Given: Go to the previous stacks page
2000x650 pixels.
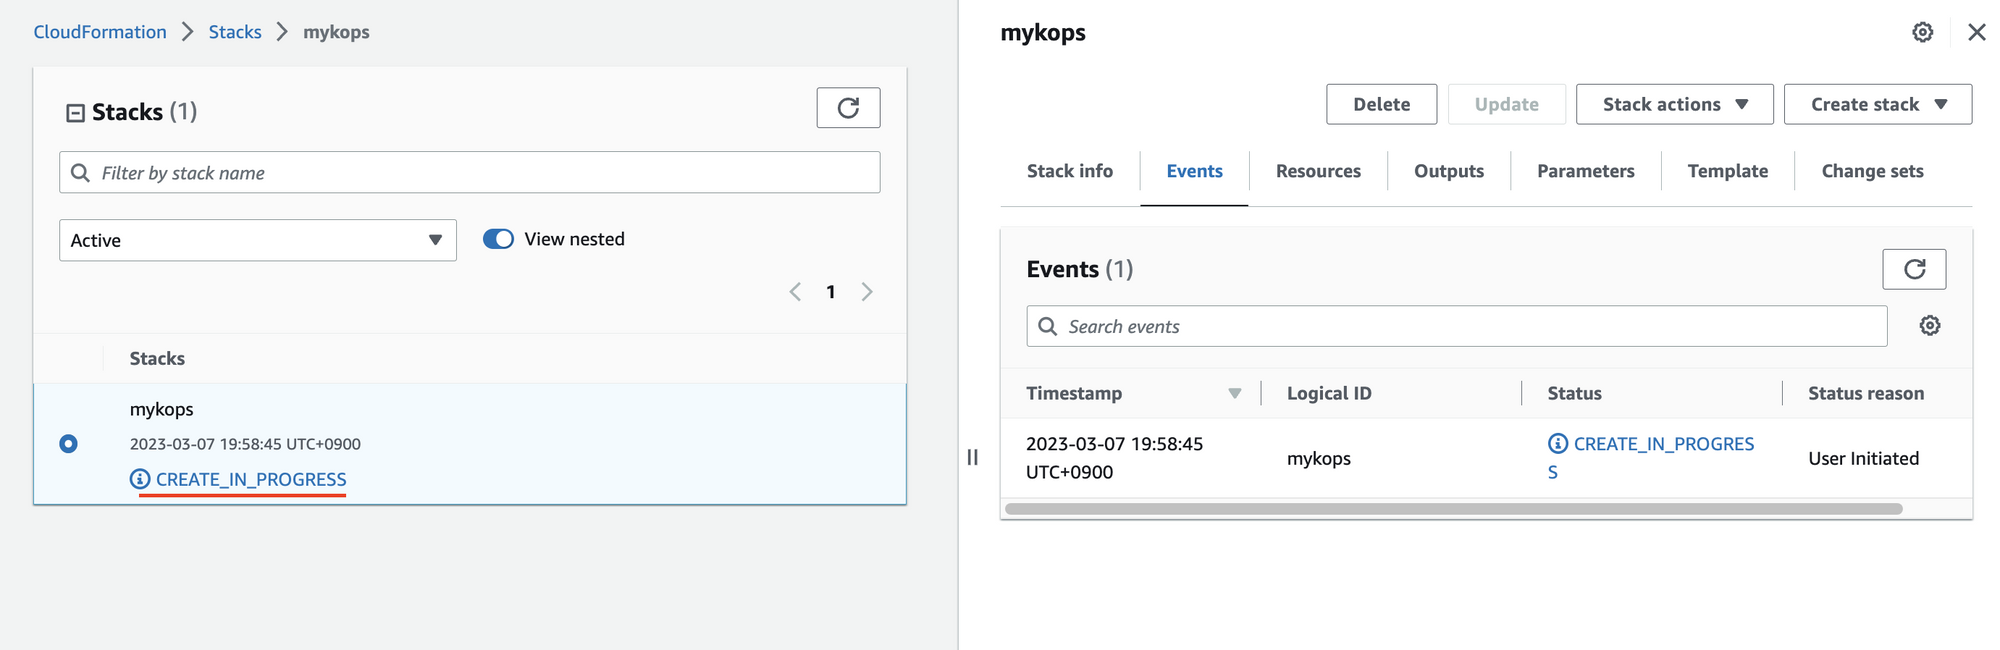Looking at the screenshot, I should coord(795,292).
